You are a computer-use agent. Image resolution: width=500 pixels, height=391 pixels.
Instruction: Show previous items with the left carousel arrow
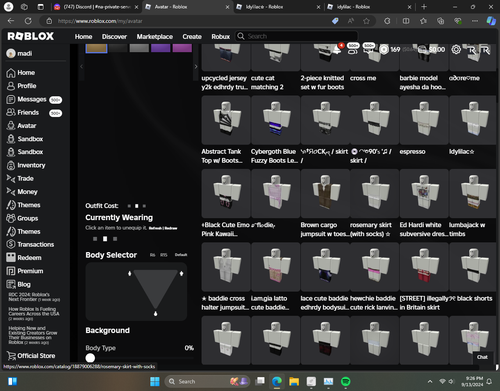(x=82, y=67)
